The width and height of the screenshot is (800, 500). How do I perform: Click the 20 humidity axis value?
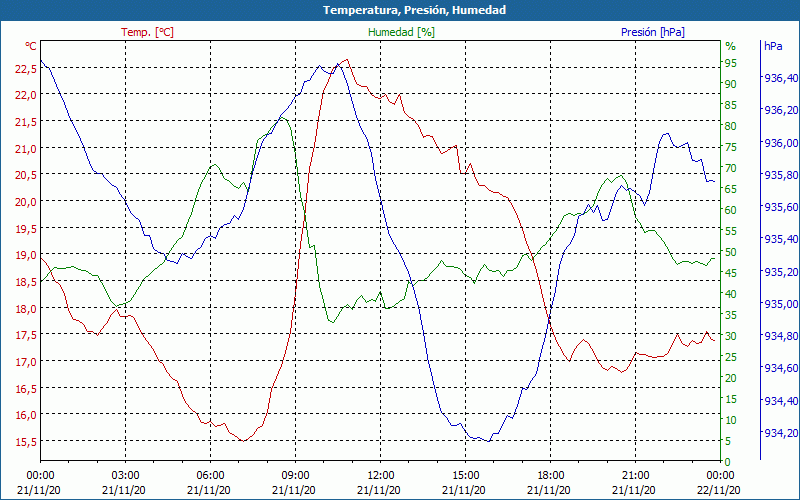731,378
